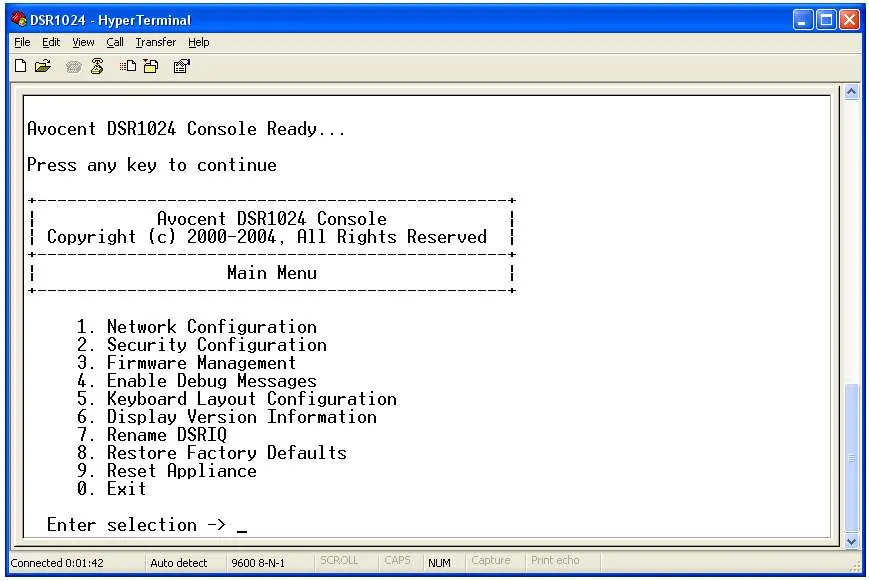869x581 pixels.
Task: Click the vertical scrollbar thumb
Action: pos(852,458)
